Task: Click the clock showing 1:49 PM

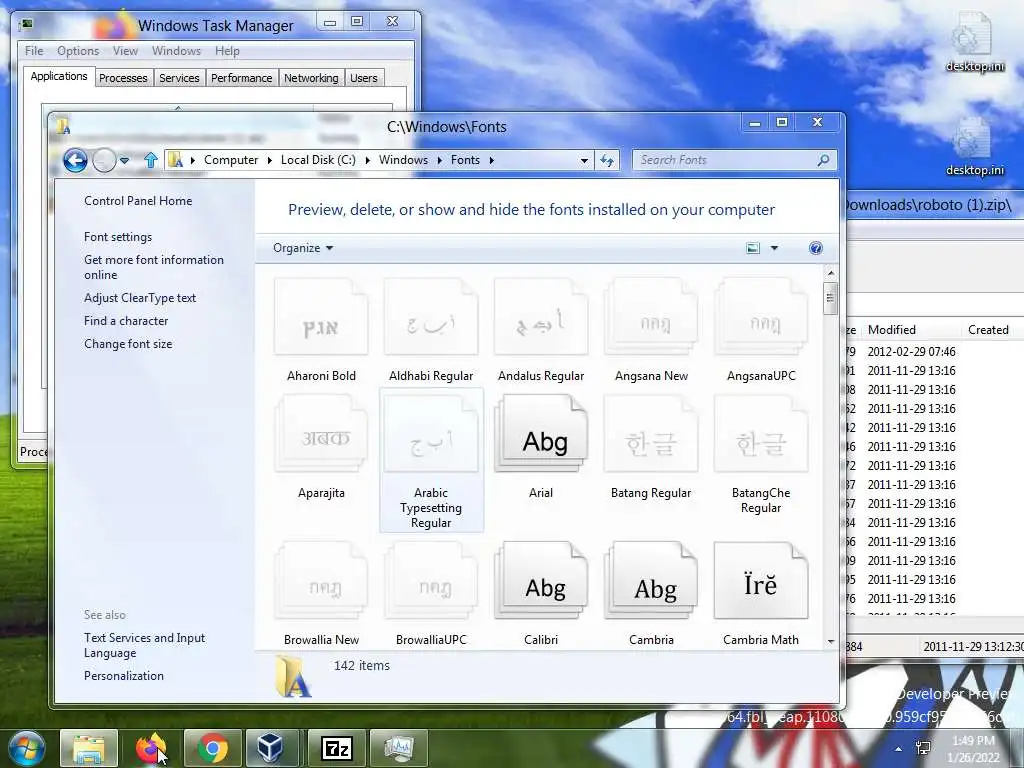Action: coord(973,741)
